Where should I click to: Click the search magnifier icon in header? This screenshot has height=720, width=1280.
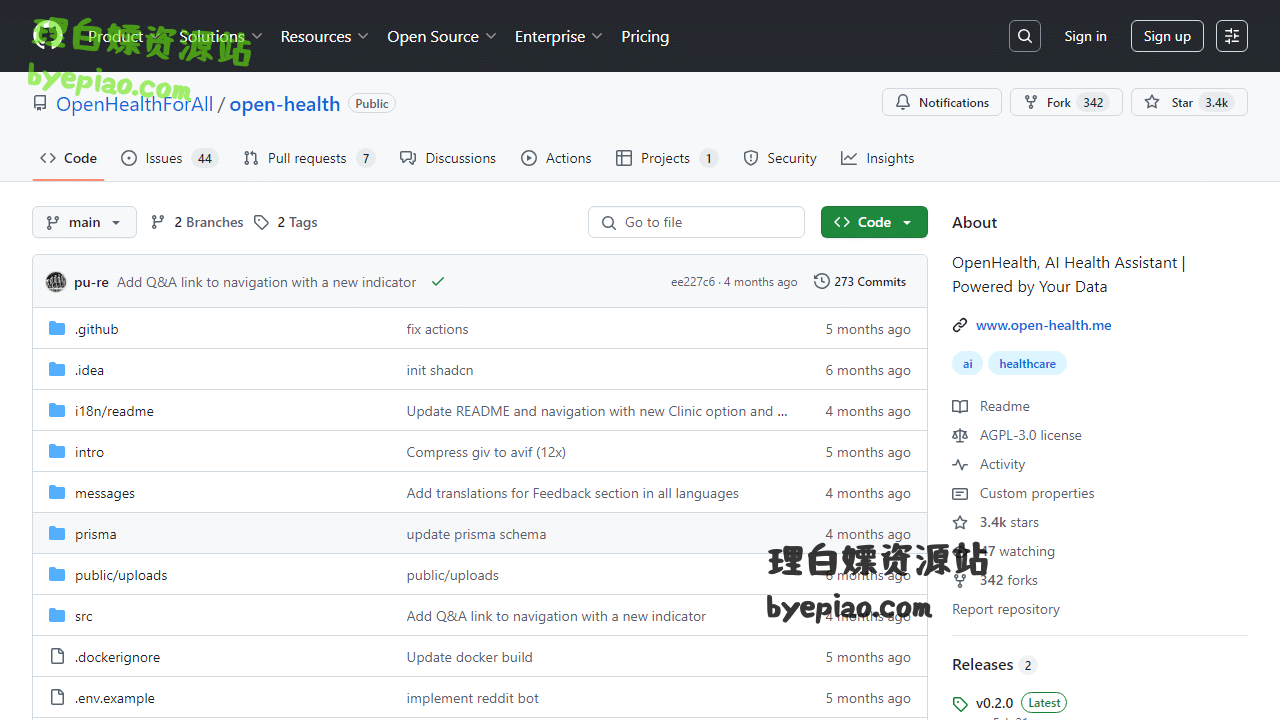point(1025,36)
